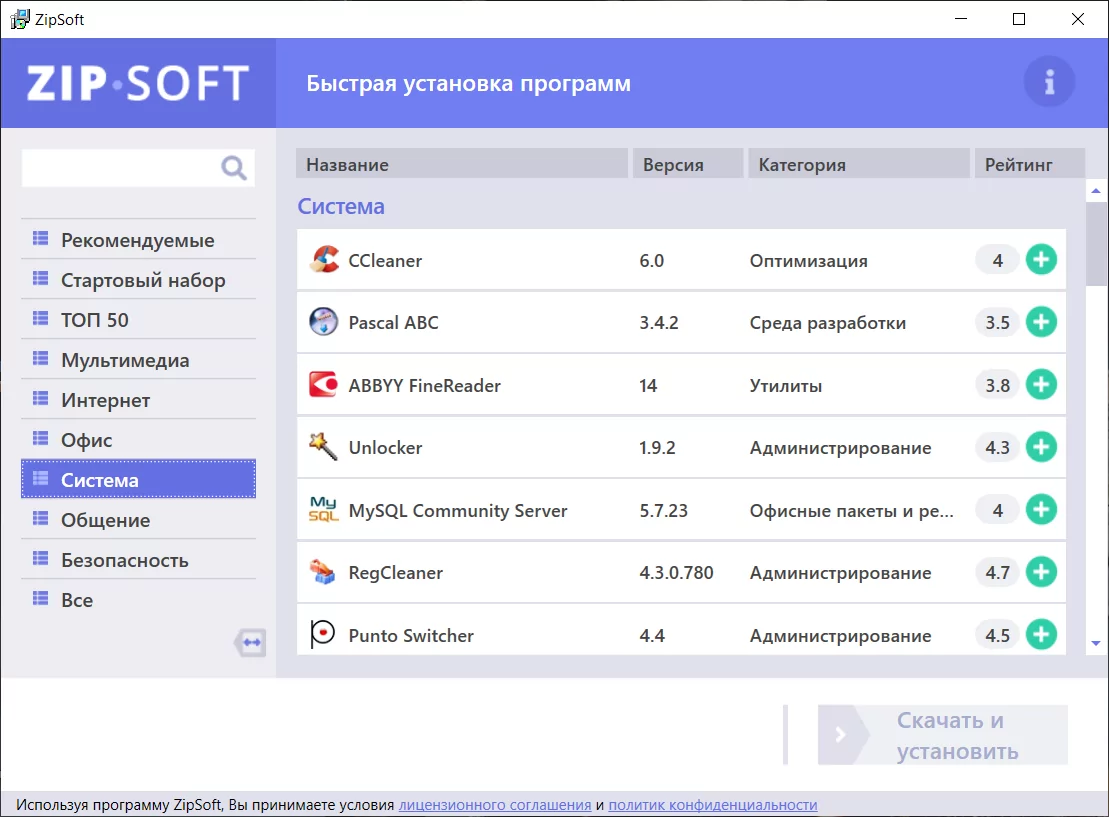
Task: Add Unlocker with its green plus button
Action: click(x=1041, y=447)
